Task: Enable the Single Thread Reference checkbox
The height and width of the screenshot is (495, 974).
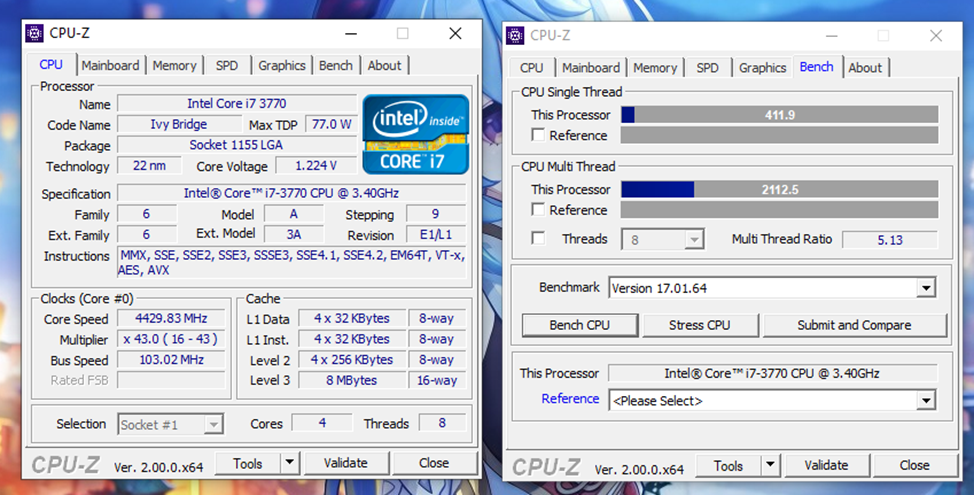Action: [x=538, y=135]
